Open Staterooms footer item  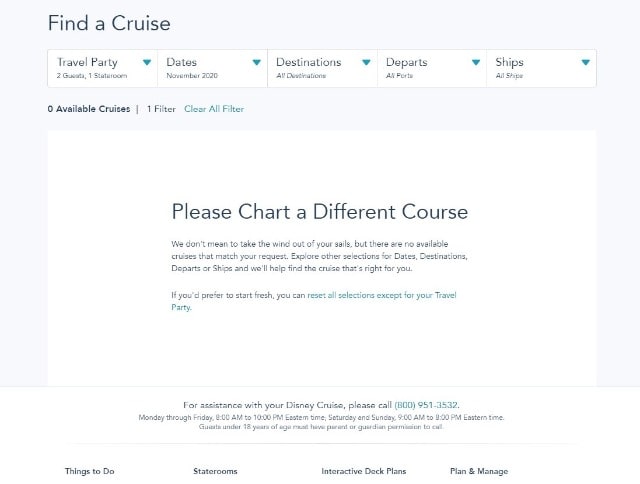coord(215,471)
